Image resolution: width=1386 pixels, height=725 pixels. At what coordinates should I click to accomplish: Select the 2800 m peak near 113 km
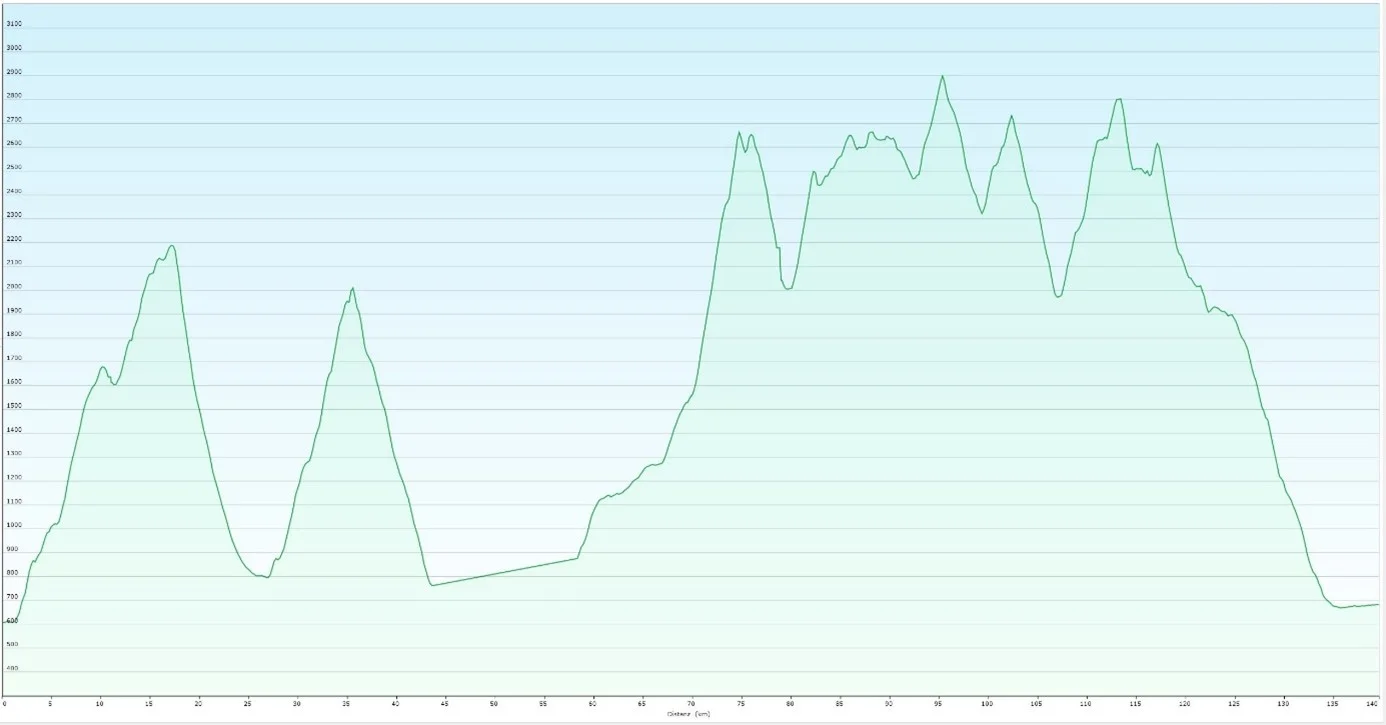pos(1119,99)
